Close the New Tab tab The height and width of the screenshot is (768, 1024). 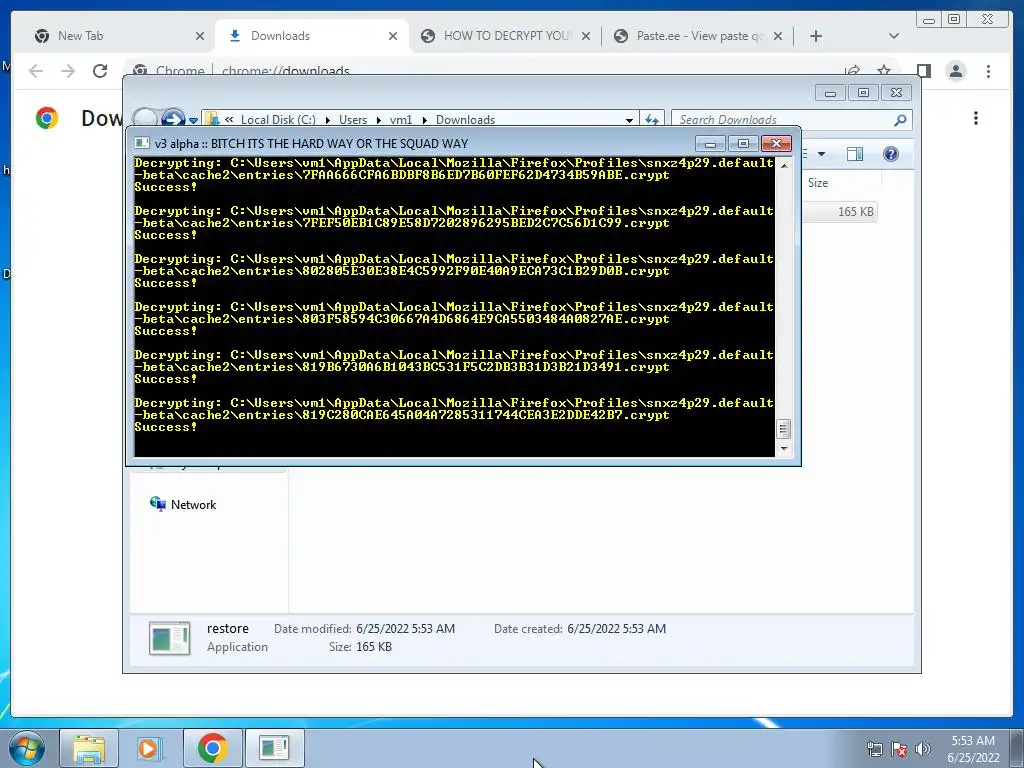coord(200,37)
